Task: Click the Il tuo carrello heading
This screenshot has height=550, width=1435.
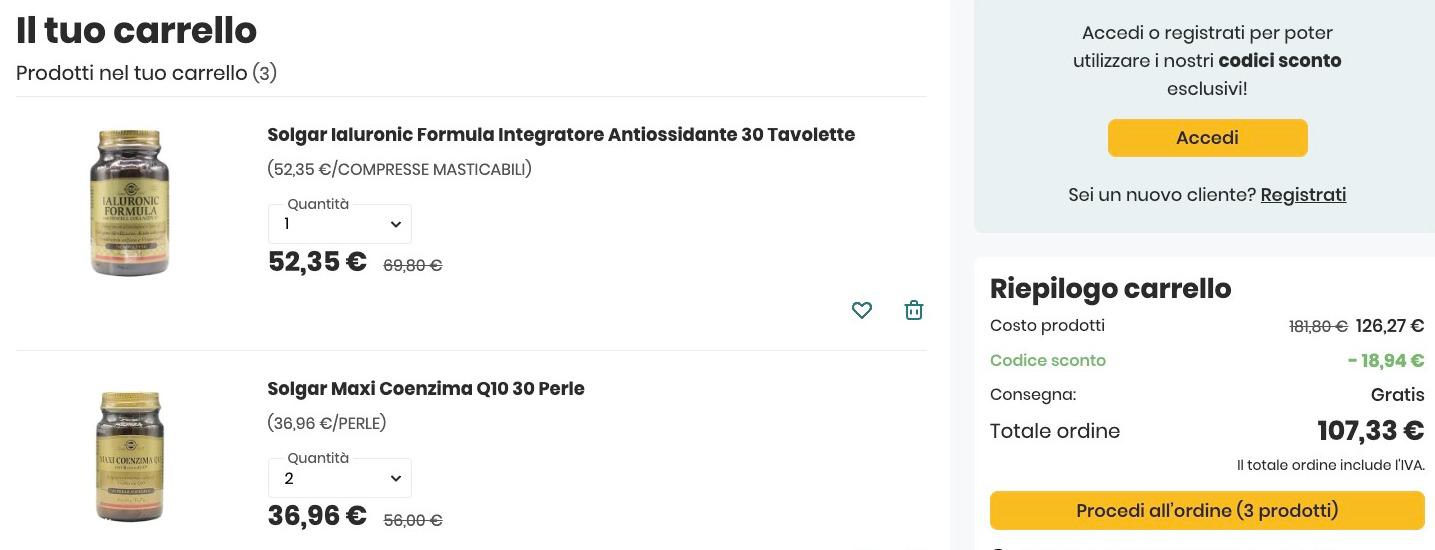Action: pos(137,31)
